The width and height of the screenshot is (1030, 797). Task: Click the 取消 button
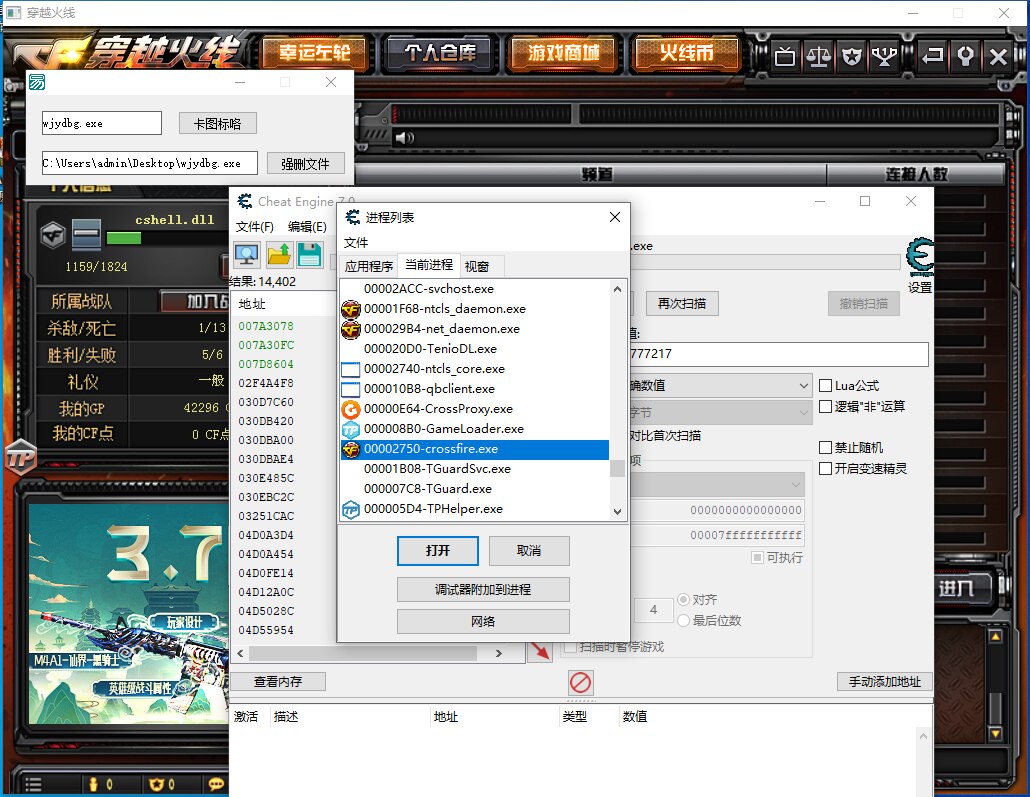(529, 551)
